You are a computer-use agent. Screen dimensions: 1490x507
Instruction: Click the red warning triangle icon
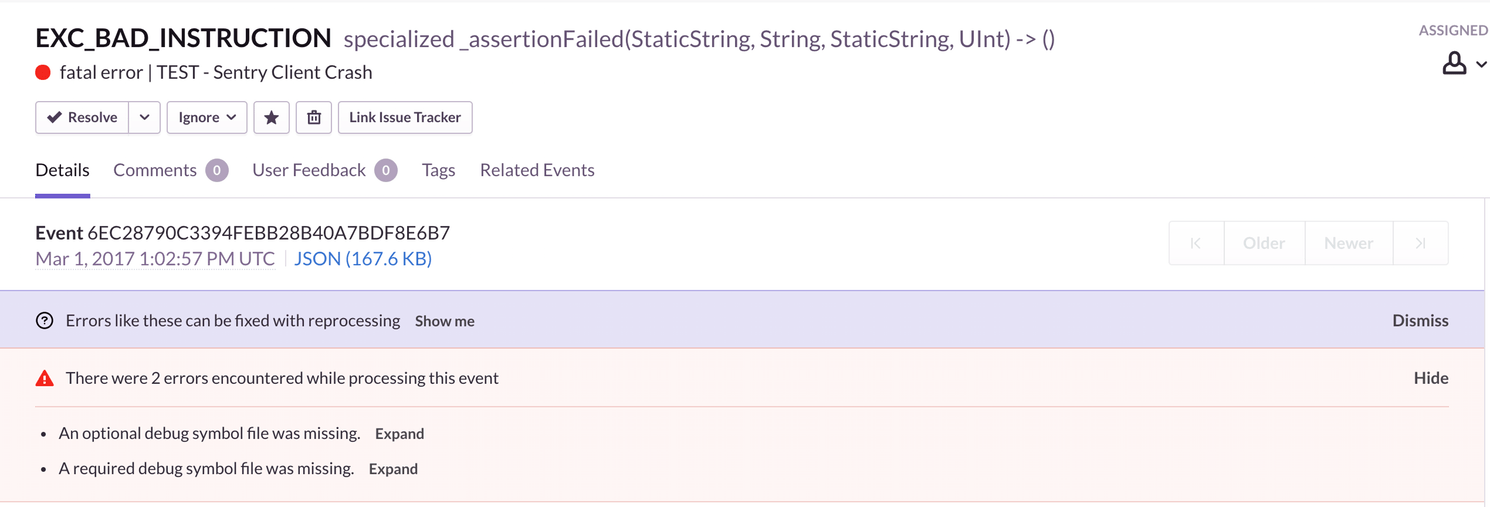pos(44,378)
